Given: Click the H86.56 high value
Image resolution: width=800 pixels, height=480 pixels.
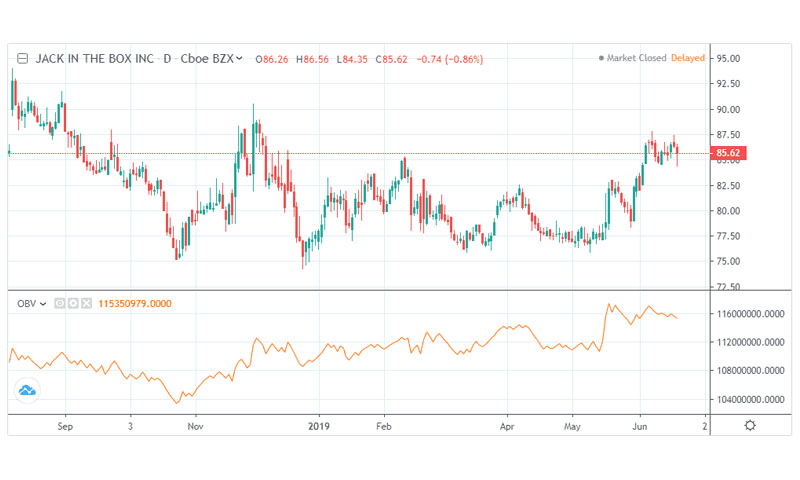Looking at the screenshot, I should [312, 59].
